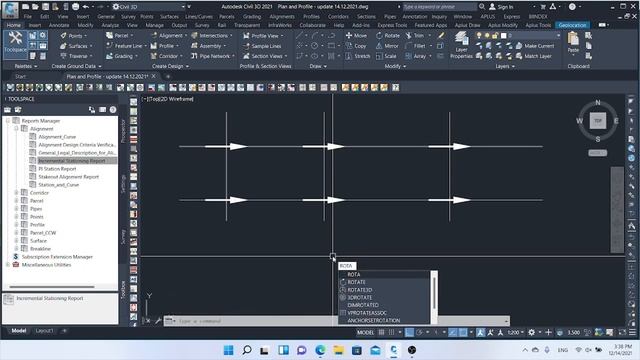Click the search magnifier in the title bar
Screen dimensions: 640x360
[x=482, y=7]
